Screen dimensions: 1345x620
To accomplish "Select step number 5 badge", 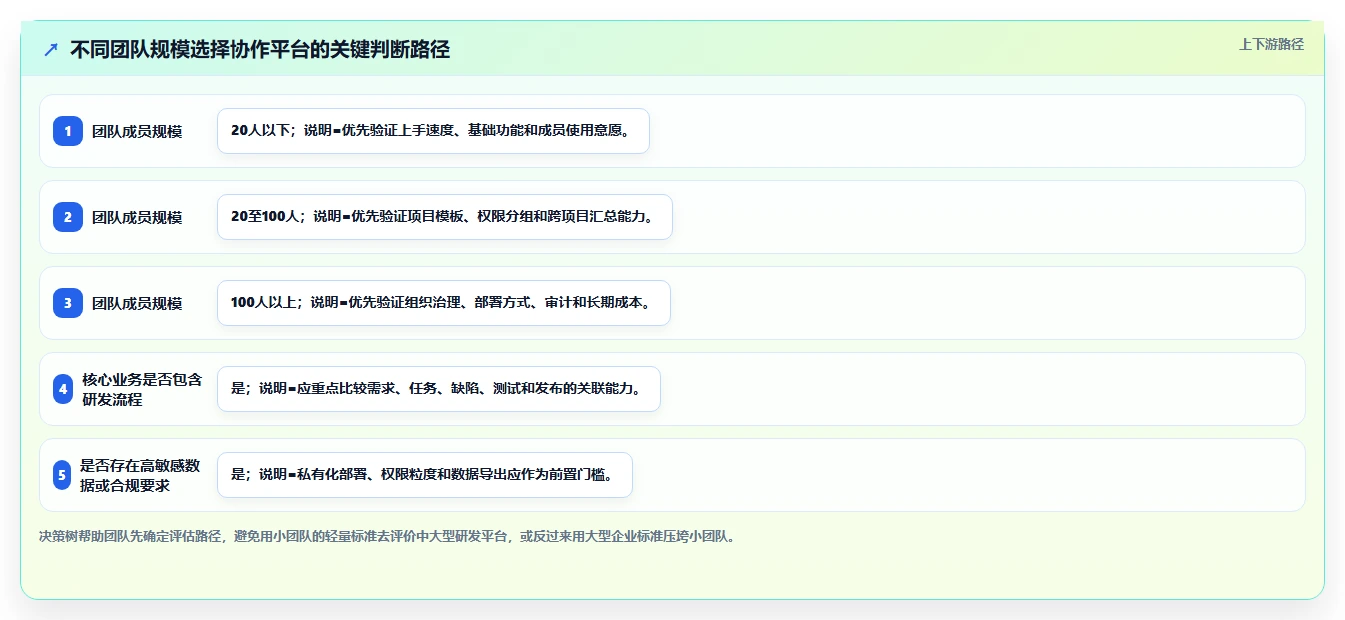I will (x=62, y=475).
